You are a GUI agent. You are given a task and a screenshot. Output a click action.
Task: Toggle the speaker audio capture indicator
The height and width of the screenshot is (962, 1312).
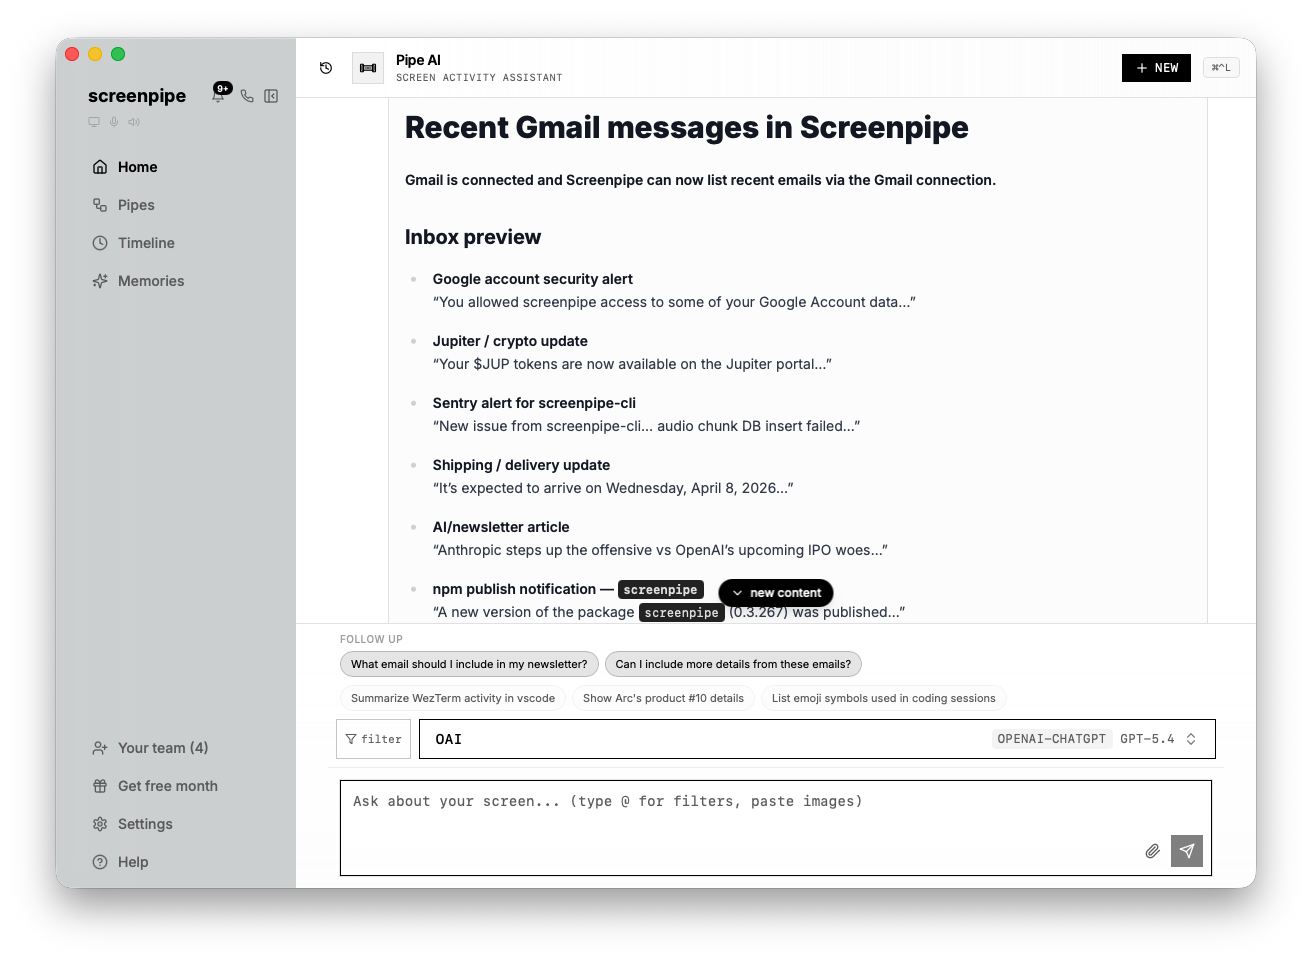(134, 122)
